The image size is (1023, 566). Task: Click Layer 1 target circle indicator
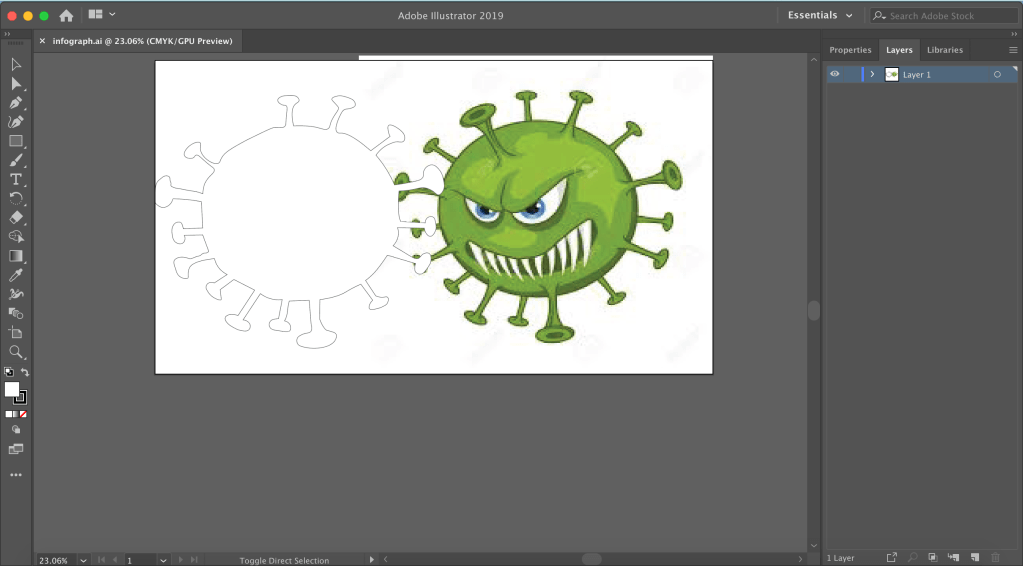click(997, 75)
